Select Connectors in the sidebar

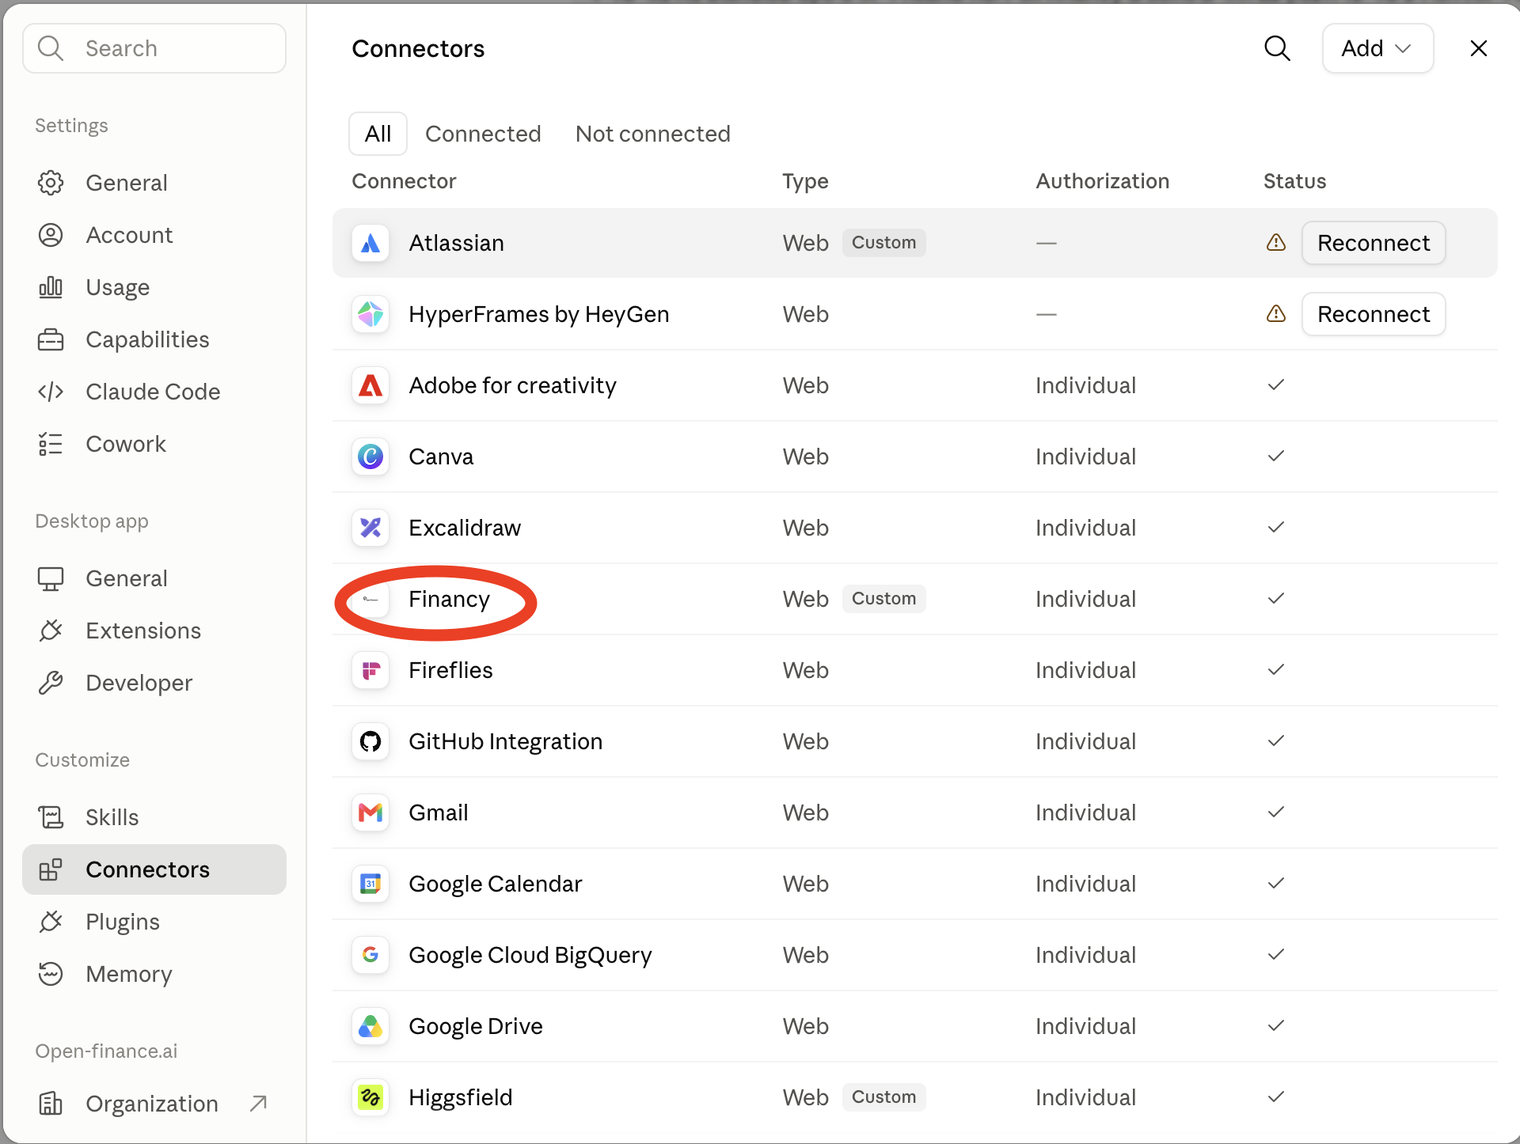point(154,870)
